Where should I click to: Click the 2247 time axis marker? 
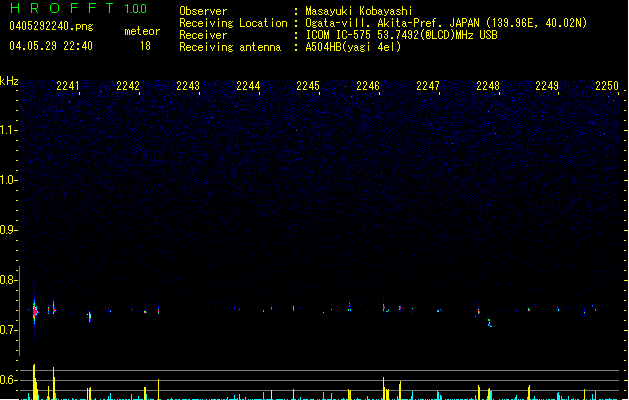tap(428, 85)
